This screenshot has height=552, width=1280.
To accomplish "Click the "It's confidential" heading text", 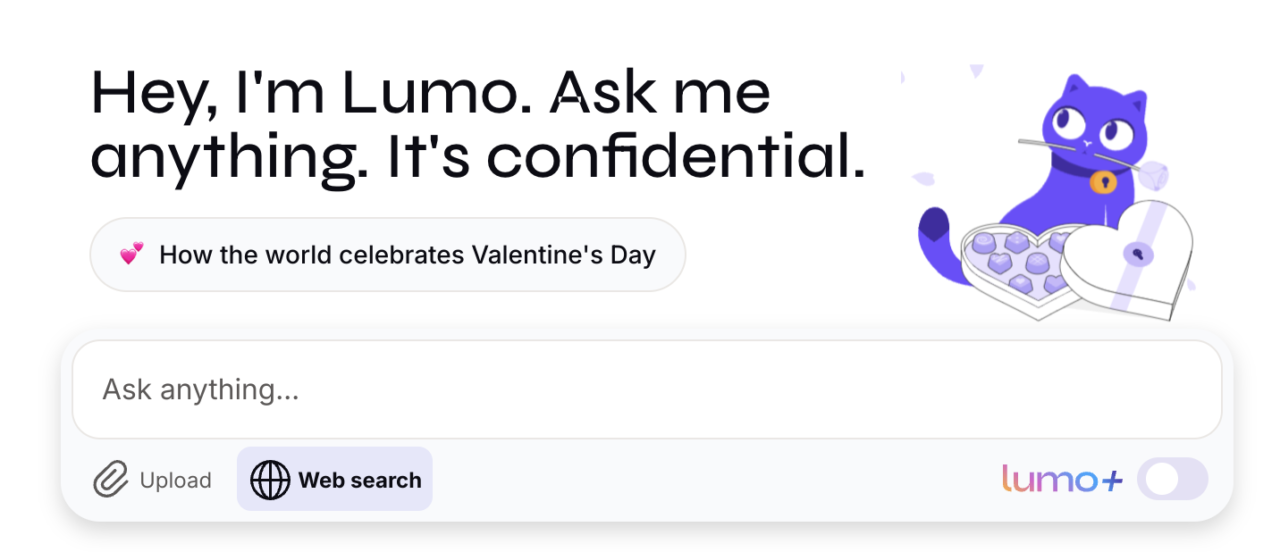I will (625, 158).
